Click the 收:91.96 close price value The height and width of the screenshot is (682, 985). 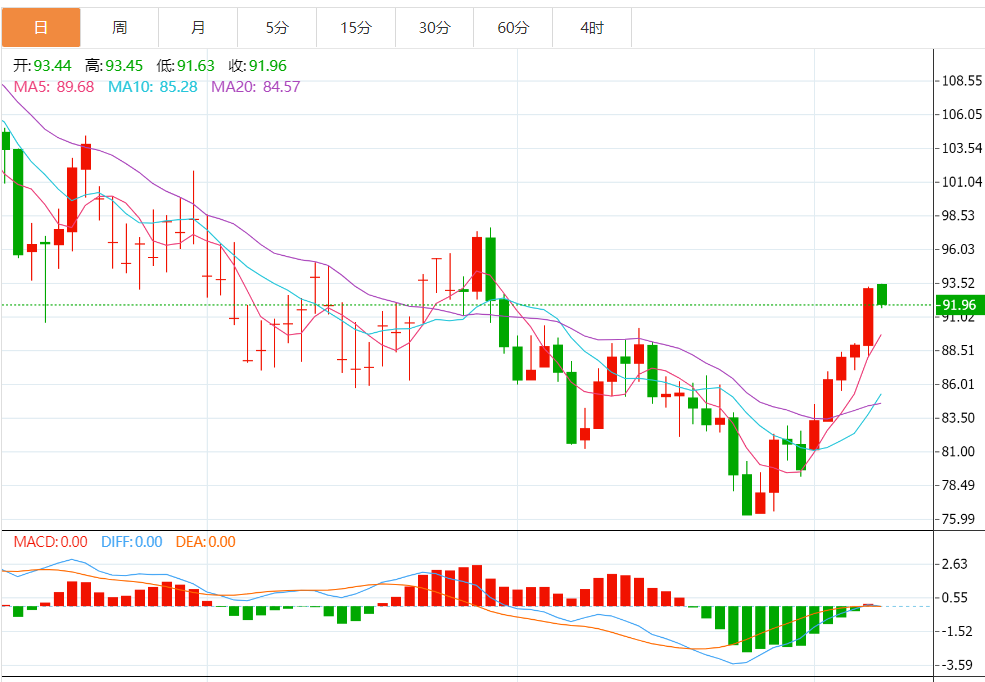pyautogui.click(x=258, y=66)
